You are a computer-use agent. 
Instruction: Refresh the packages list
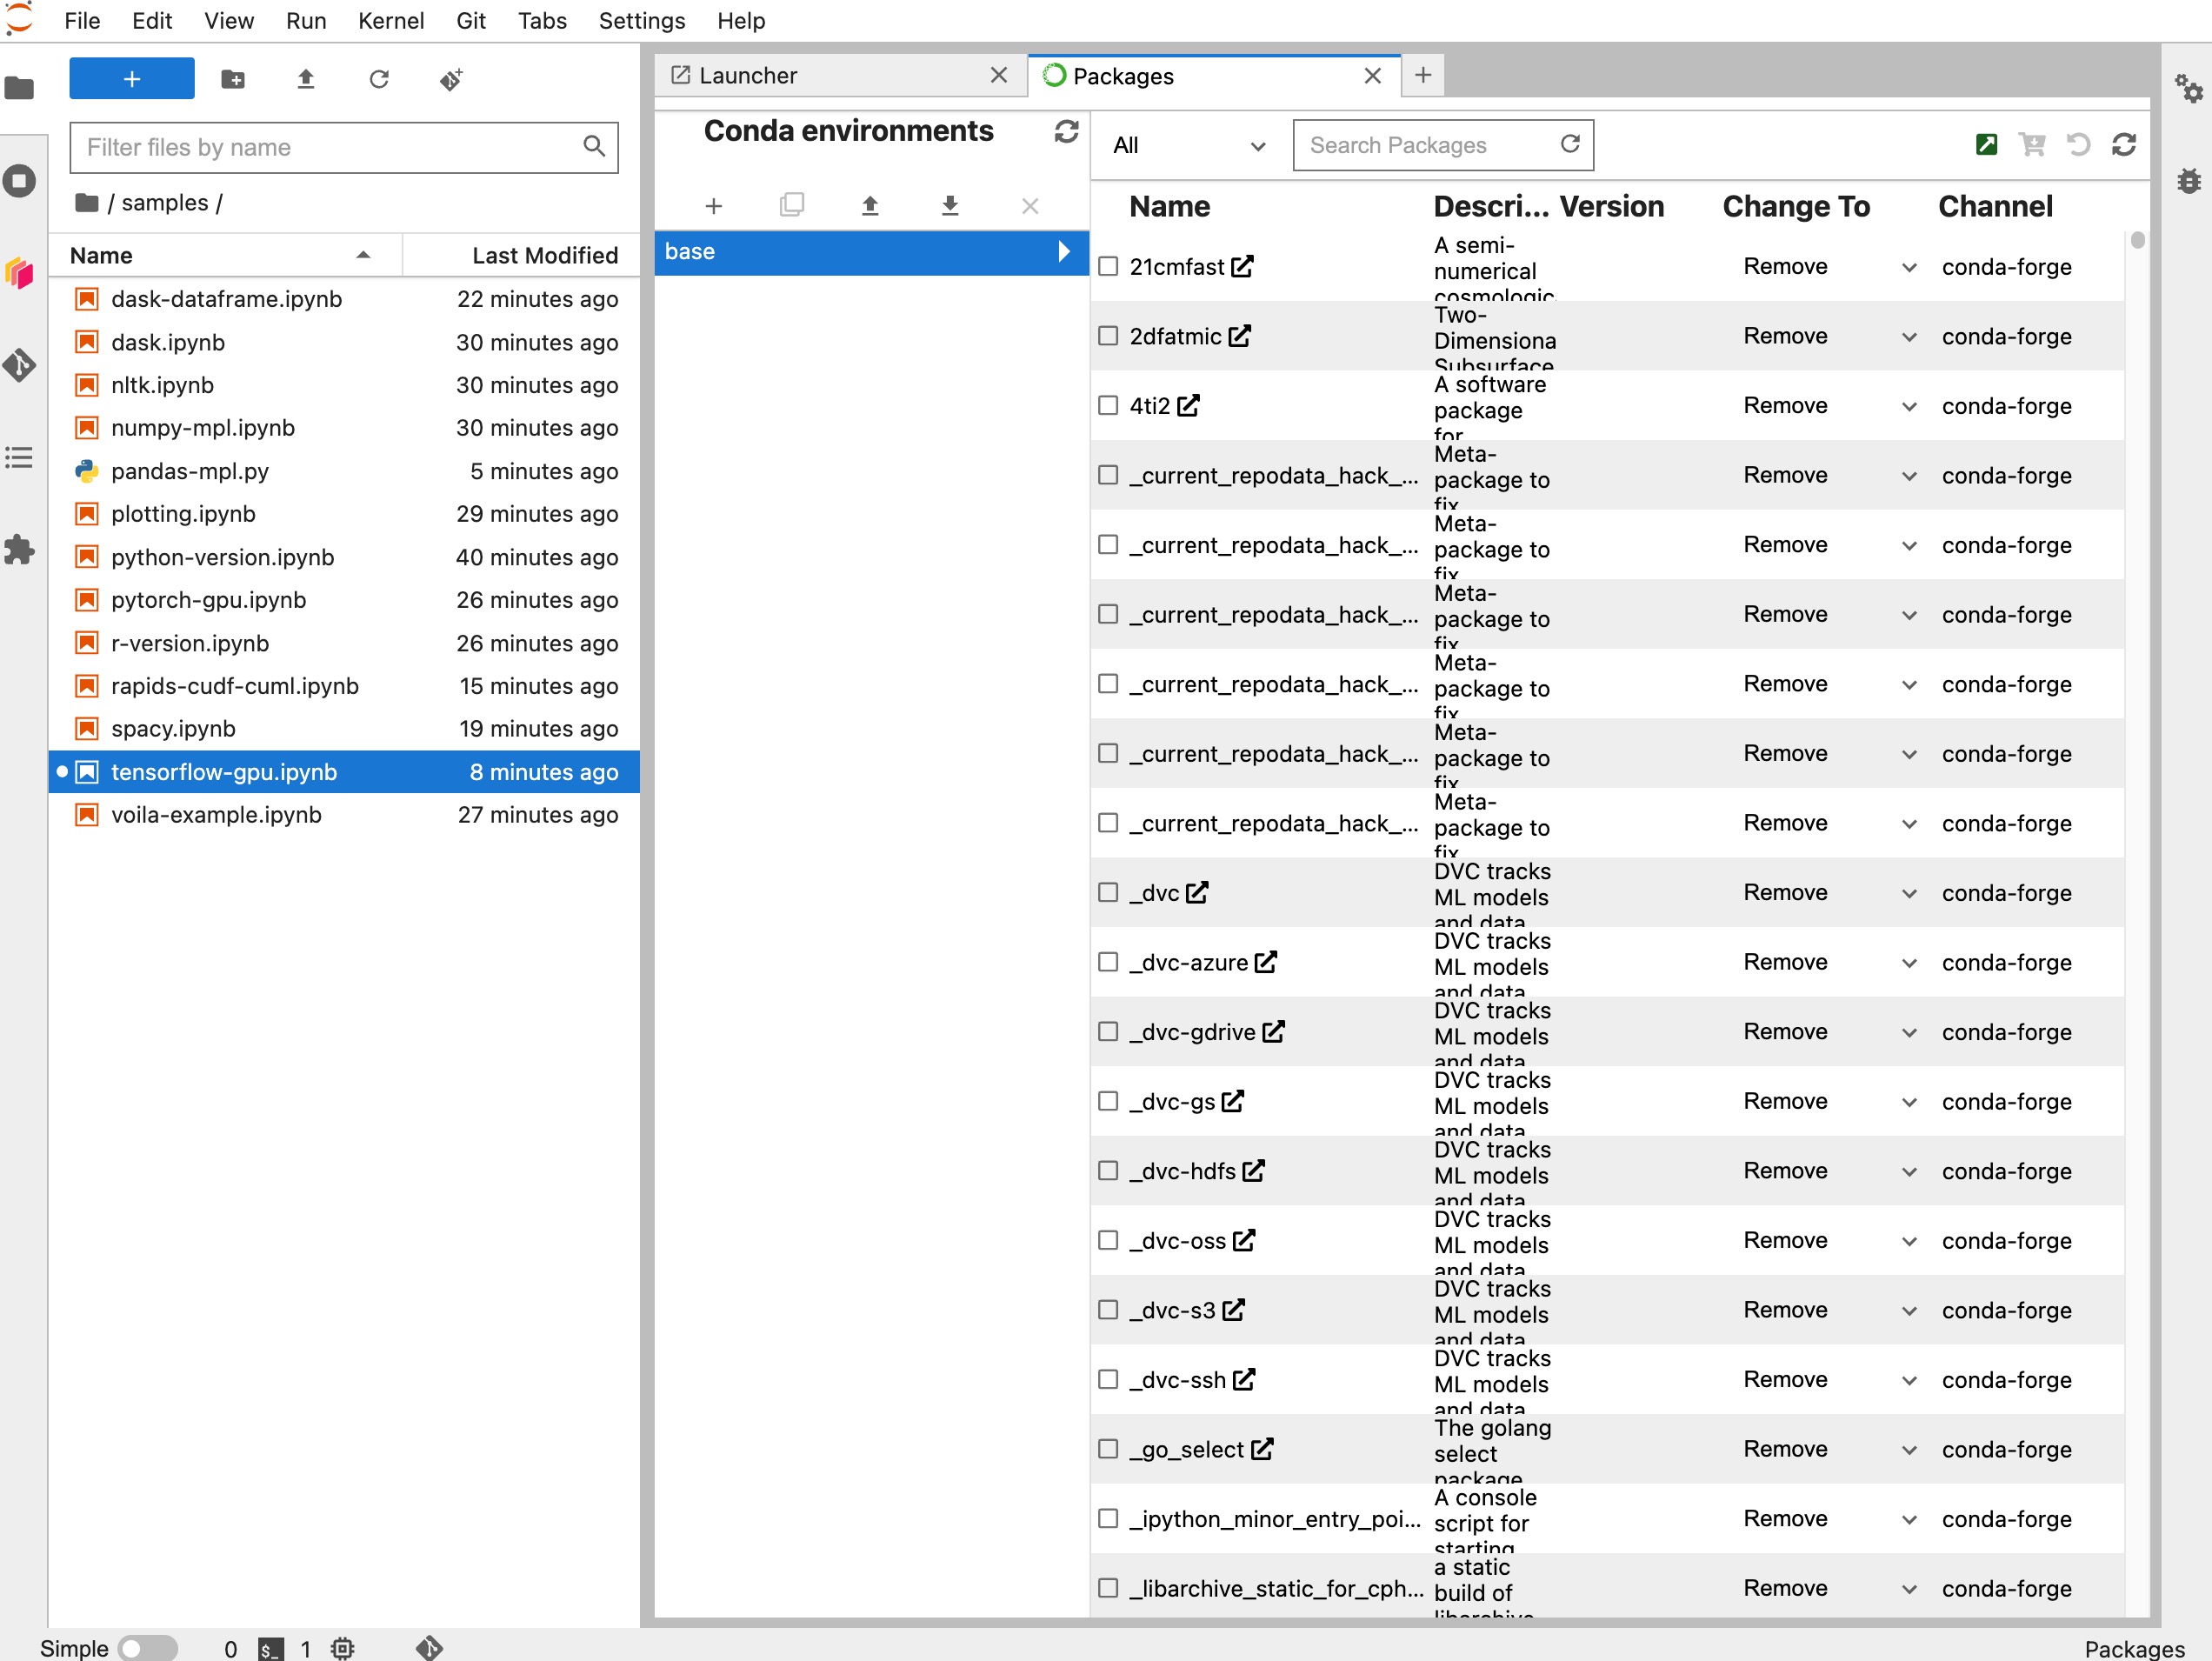(2126, 145)
